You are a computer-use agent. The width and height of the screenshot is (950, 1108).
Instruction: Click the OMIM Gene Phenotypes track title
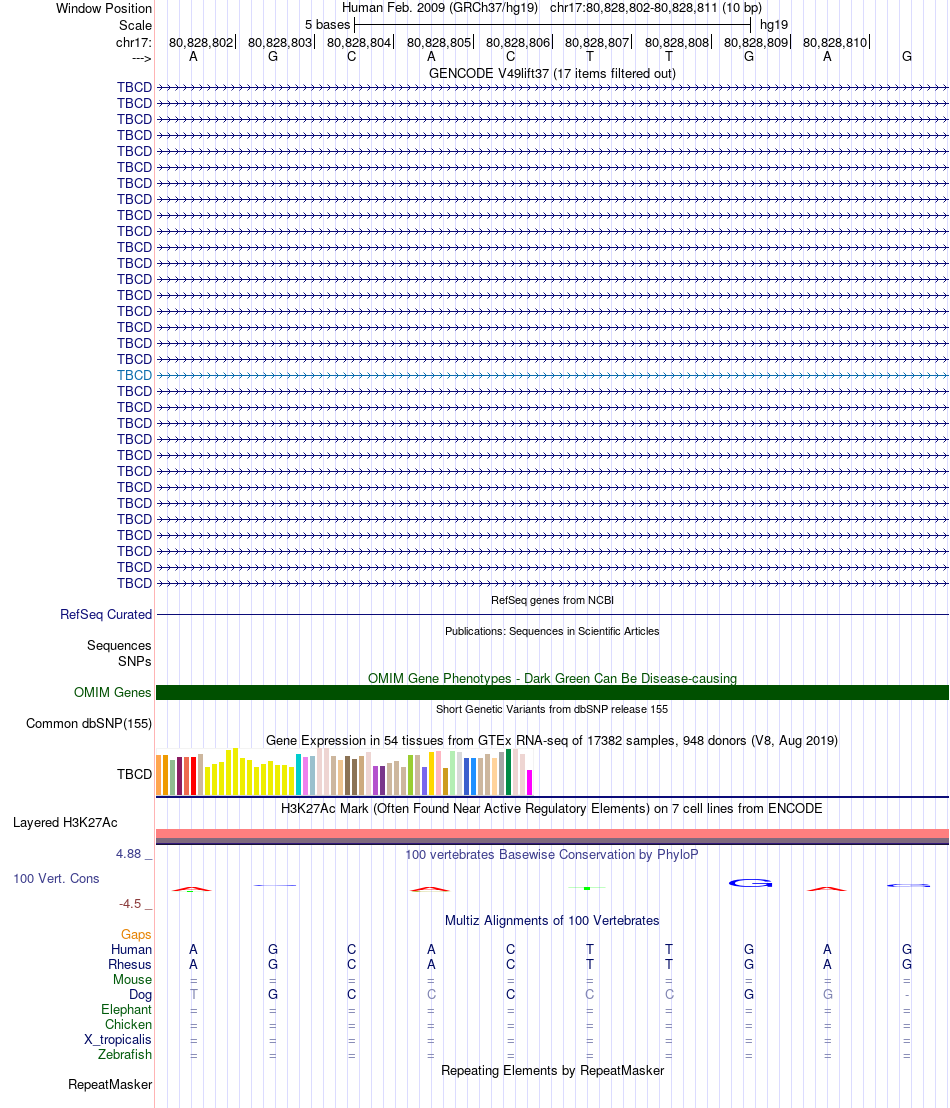click(x=552, y=678)
